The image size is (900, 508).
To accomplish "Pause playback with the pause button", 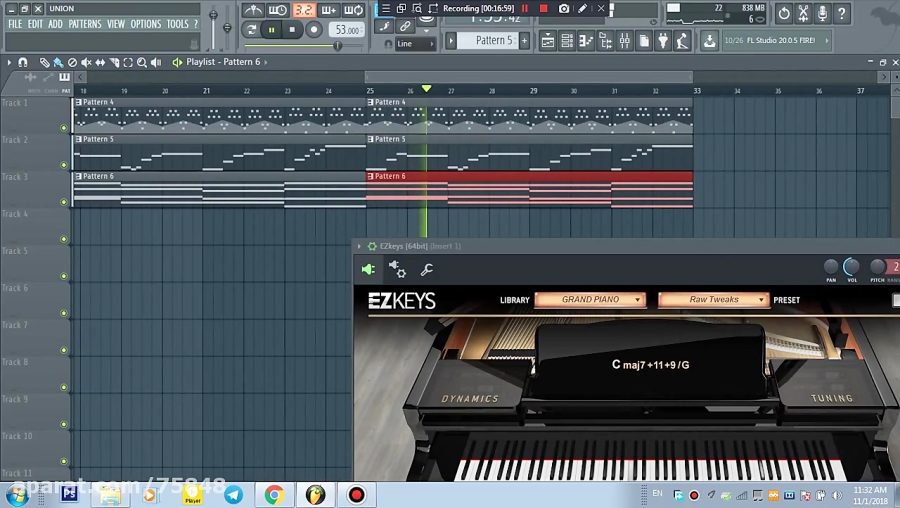I will (x=271, y=29).
